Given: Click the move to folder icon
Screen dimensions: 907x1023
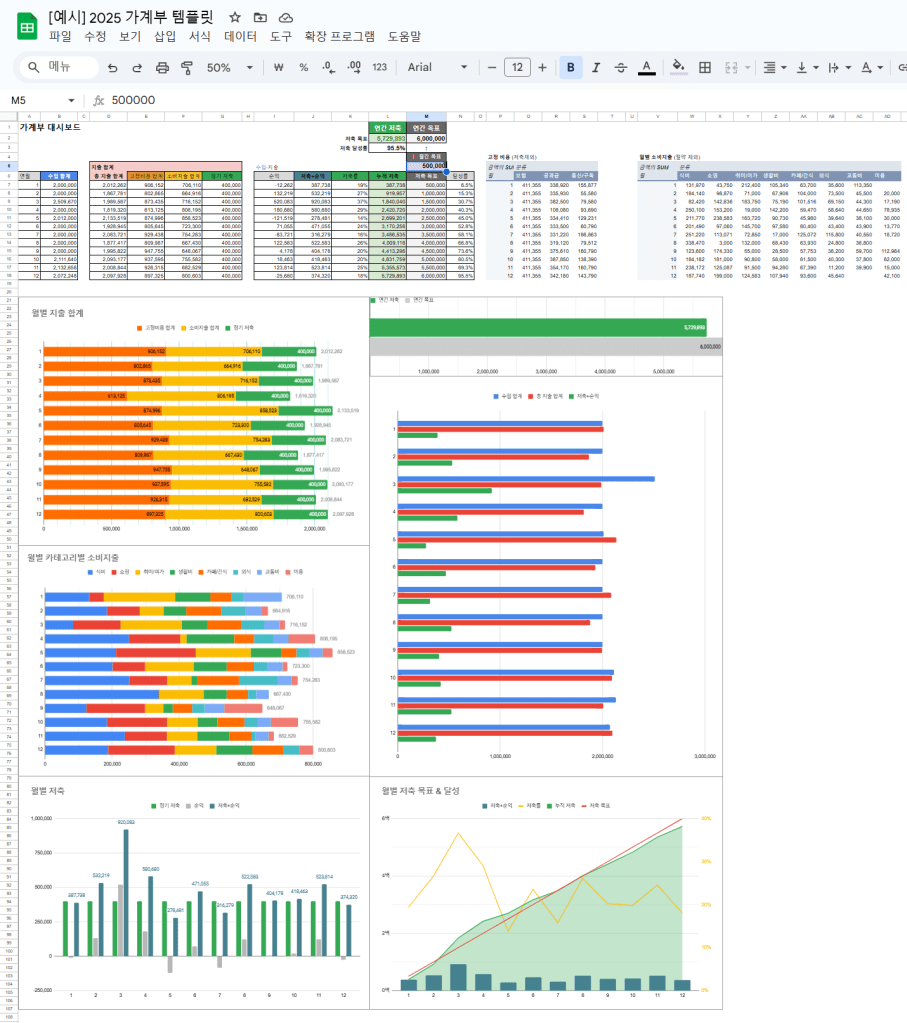Looking at the screenshot, I should click(261, 17).
